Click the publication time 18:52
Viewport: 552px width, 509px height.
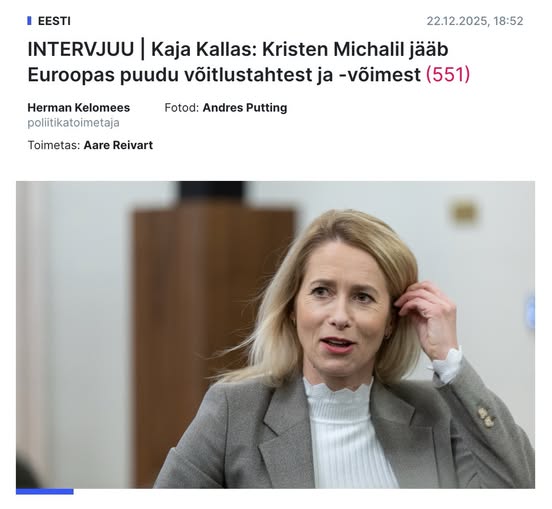508,21
